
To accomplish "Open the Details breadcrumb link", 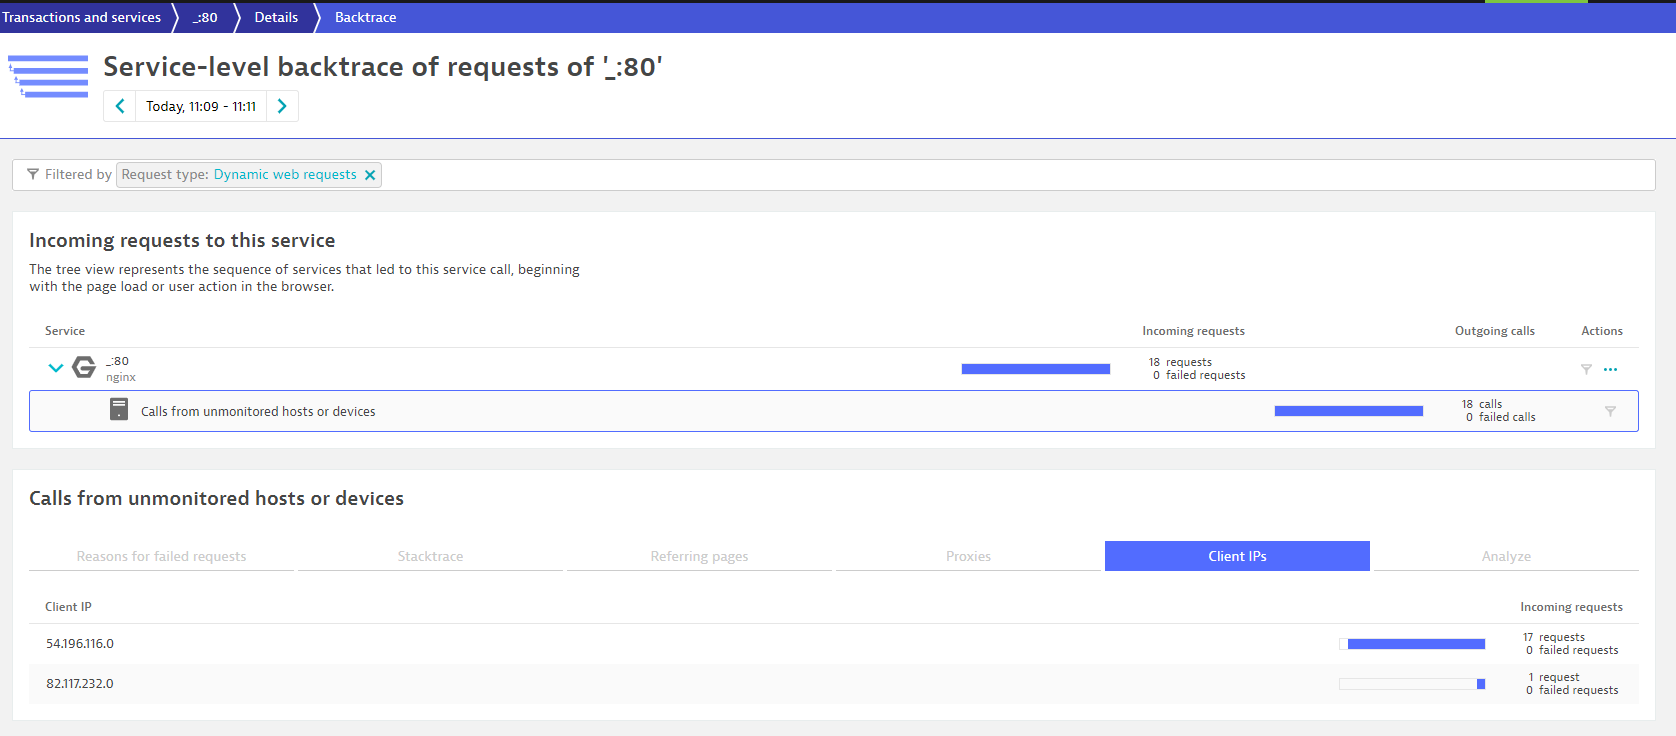I will 276,17.
